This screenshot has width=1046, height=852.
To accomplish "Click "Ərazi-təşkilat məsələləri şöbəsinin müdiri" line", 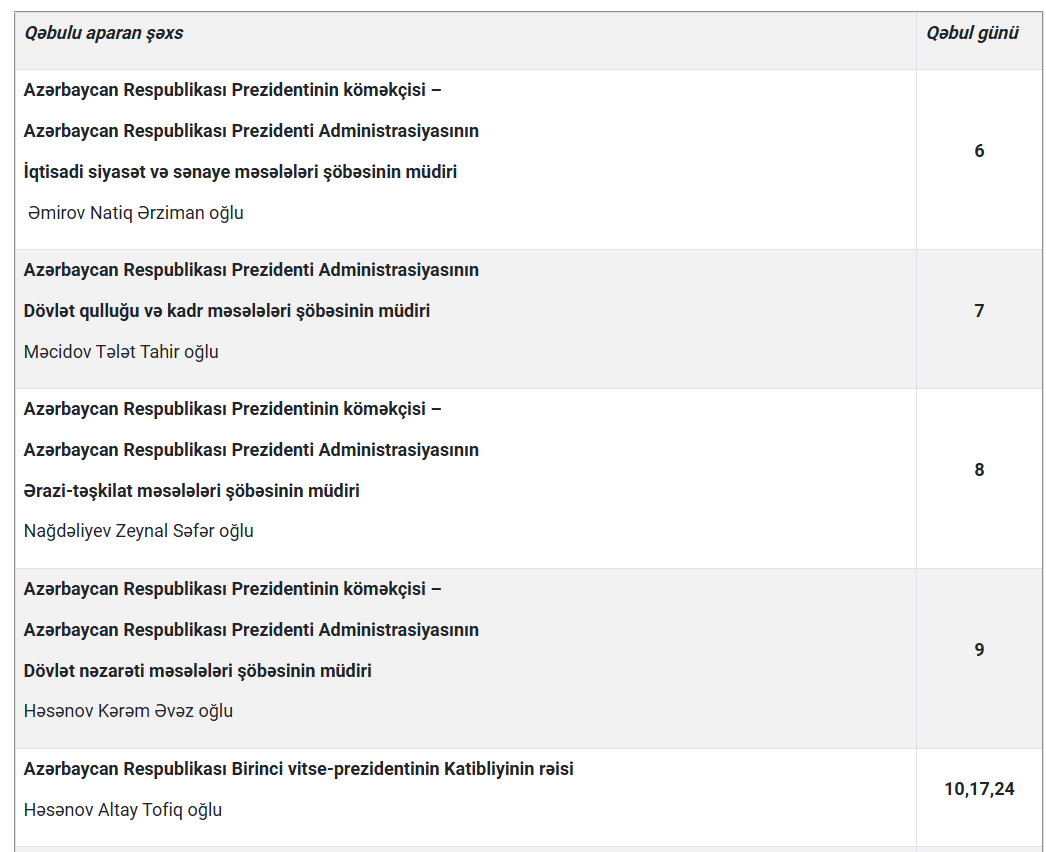I will (x=191, y=491).
